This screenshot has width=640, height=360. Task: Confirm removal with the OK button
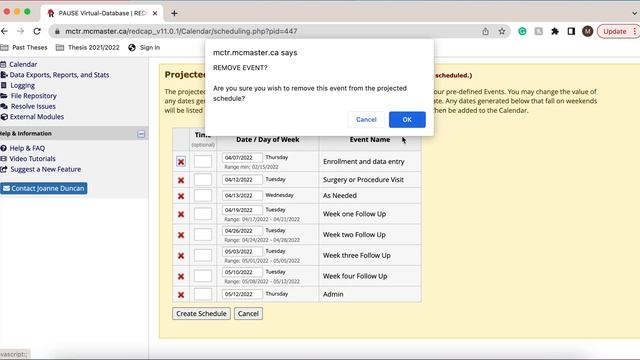(407, 120)
